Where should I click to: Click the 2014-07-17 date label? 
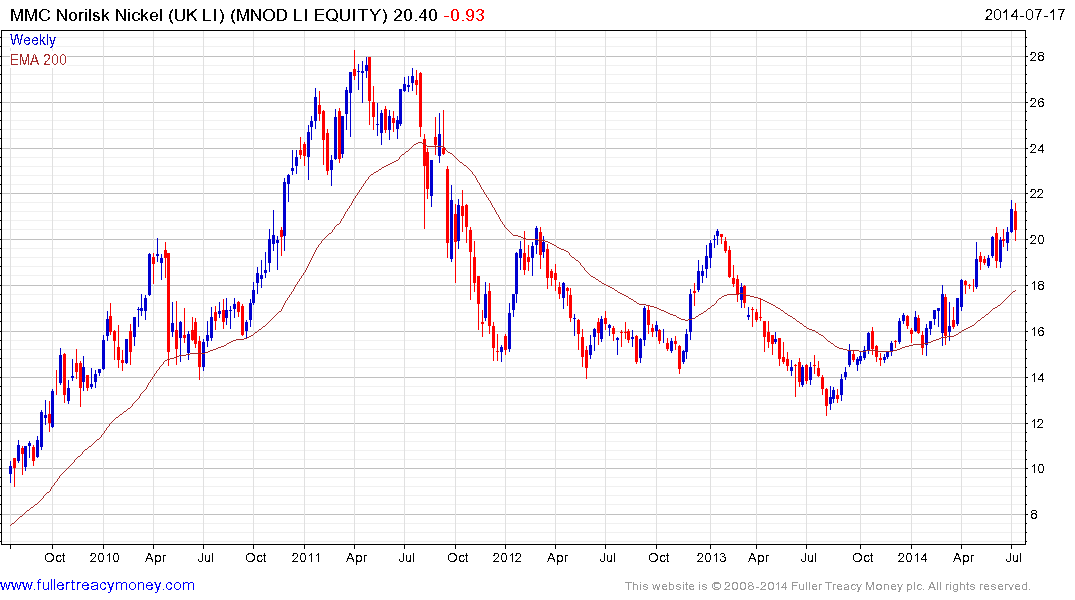pos(1024,14)
